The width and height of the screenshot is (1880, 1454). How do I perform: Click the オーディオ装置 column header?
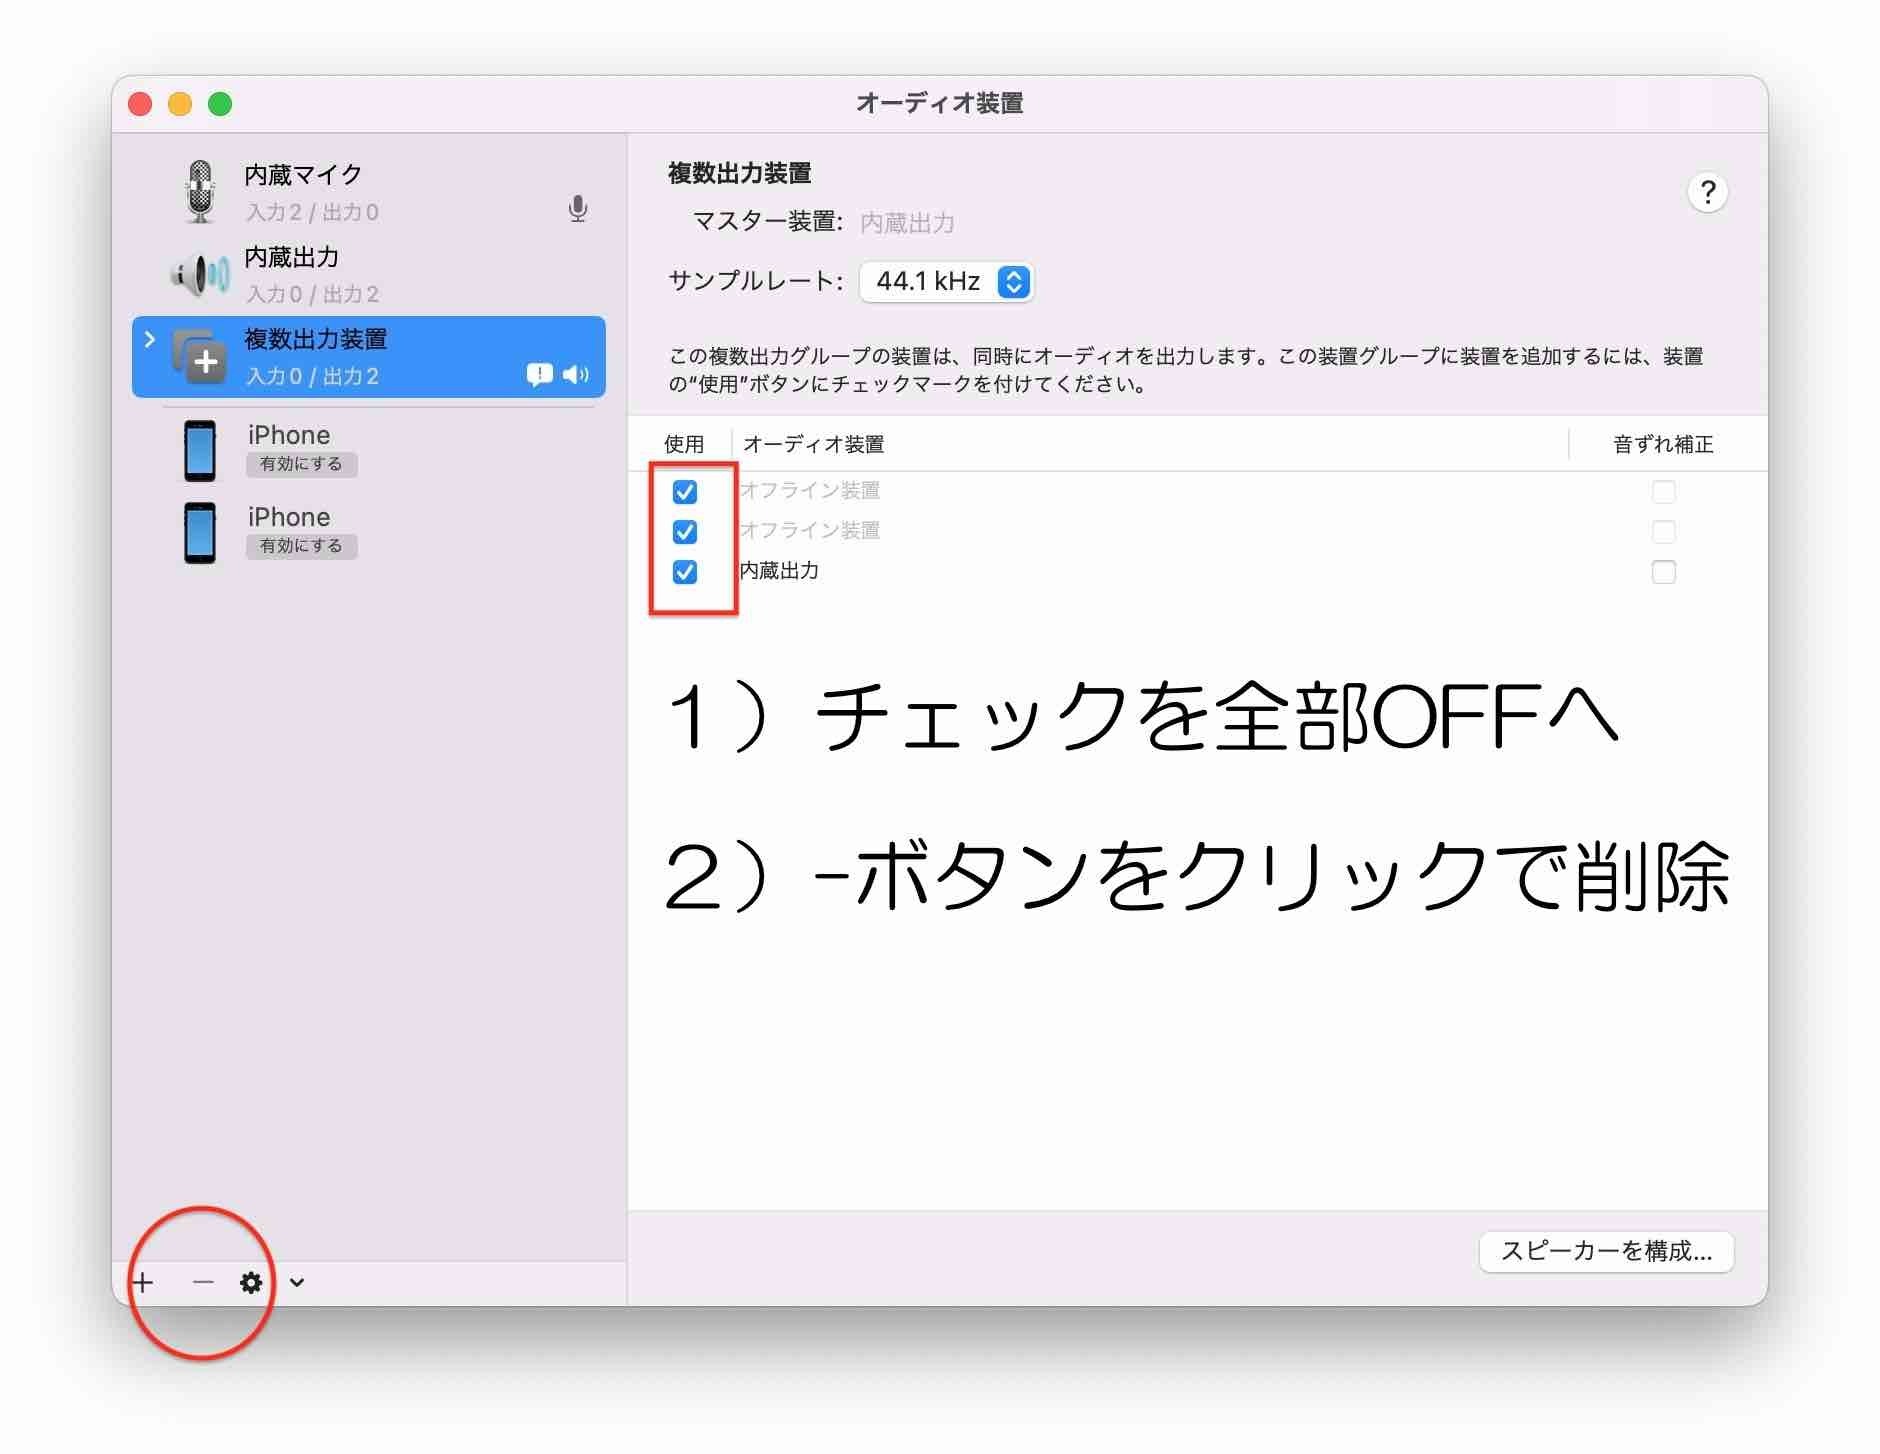(813, 444)
